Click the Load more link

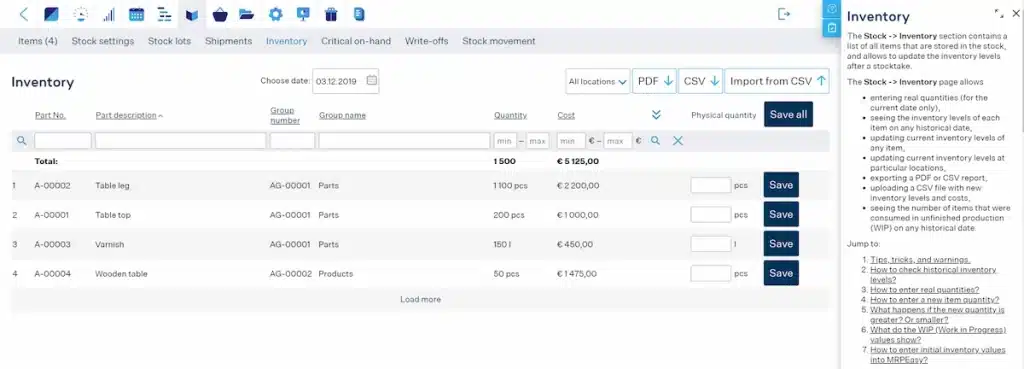pyautogui.click(x=421, y=299)
